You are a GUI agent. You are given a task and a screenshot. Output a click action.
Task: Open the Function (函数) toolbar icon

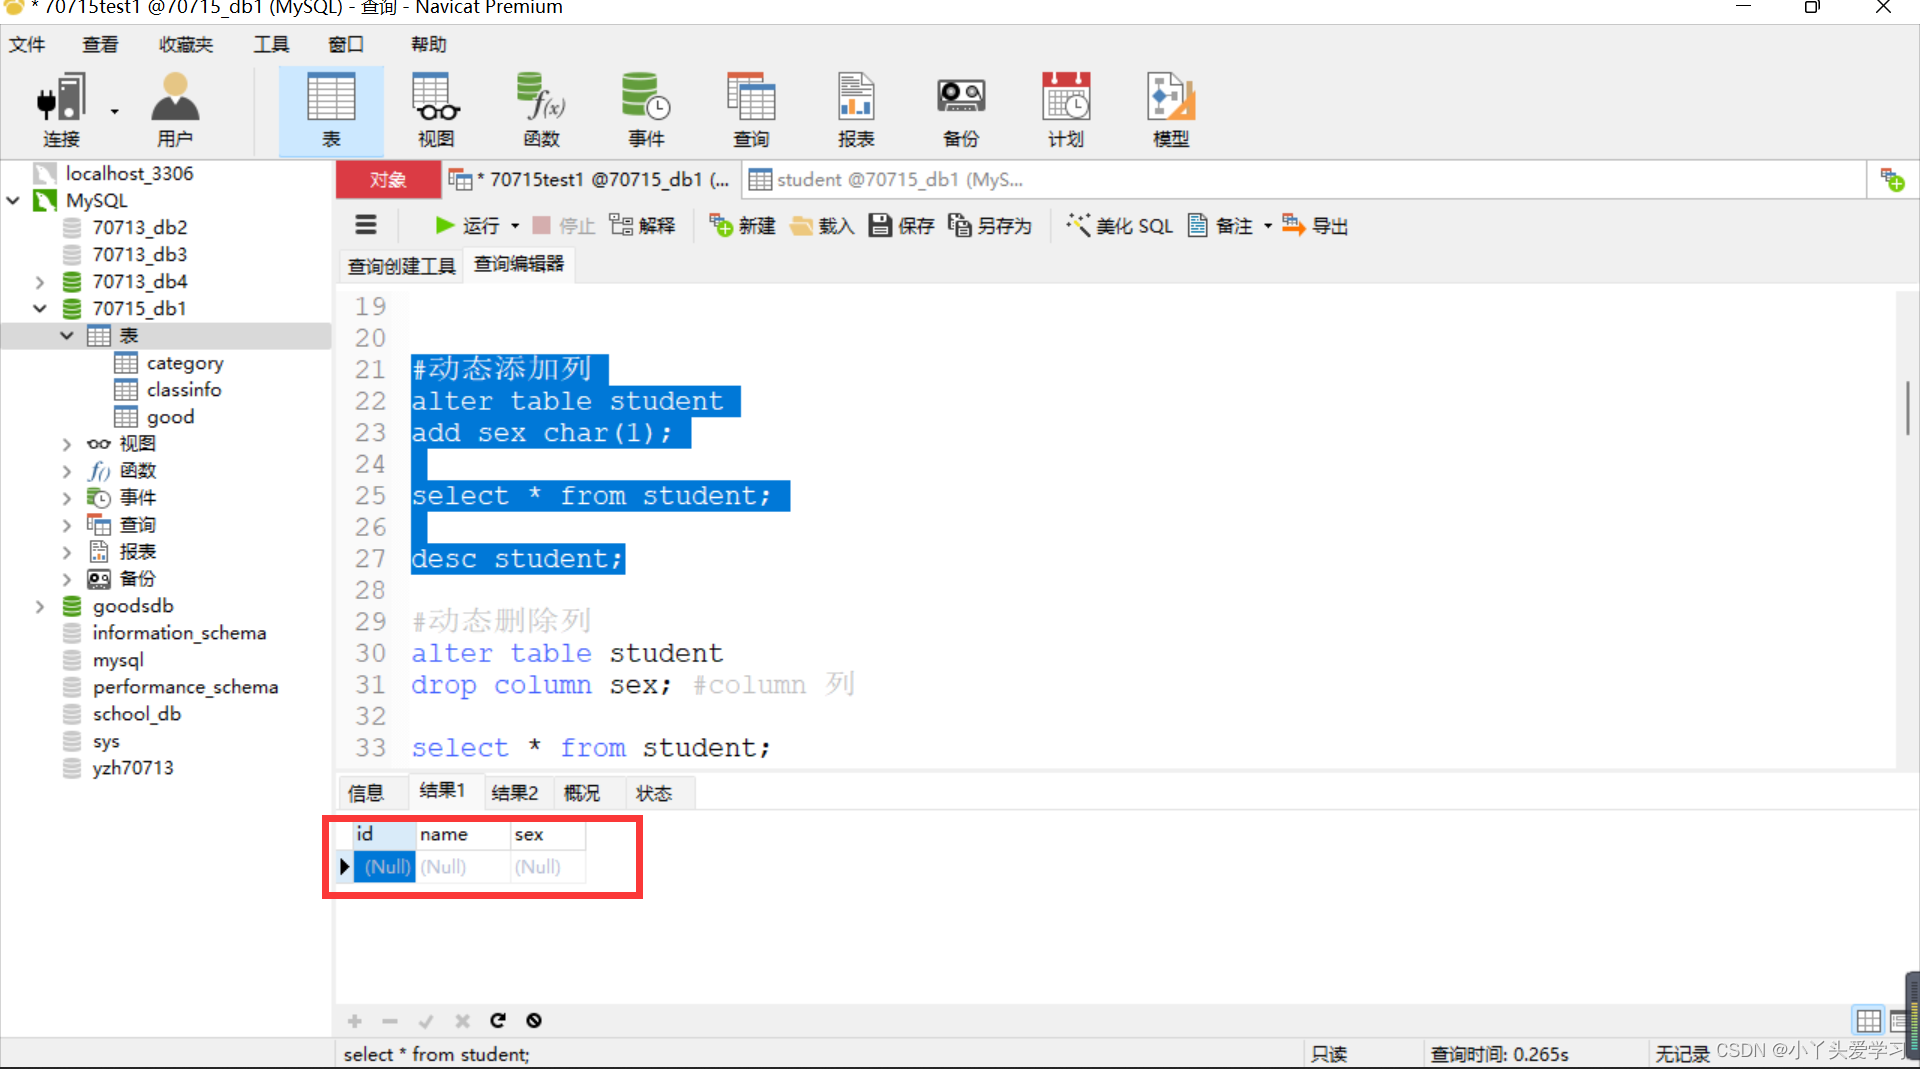(x=541, y=110)
